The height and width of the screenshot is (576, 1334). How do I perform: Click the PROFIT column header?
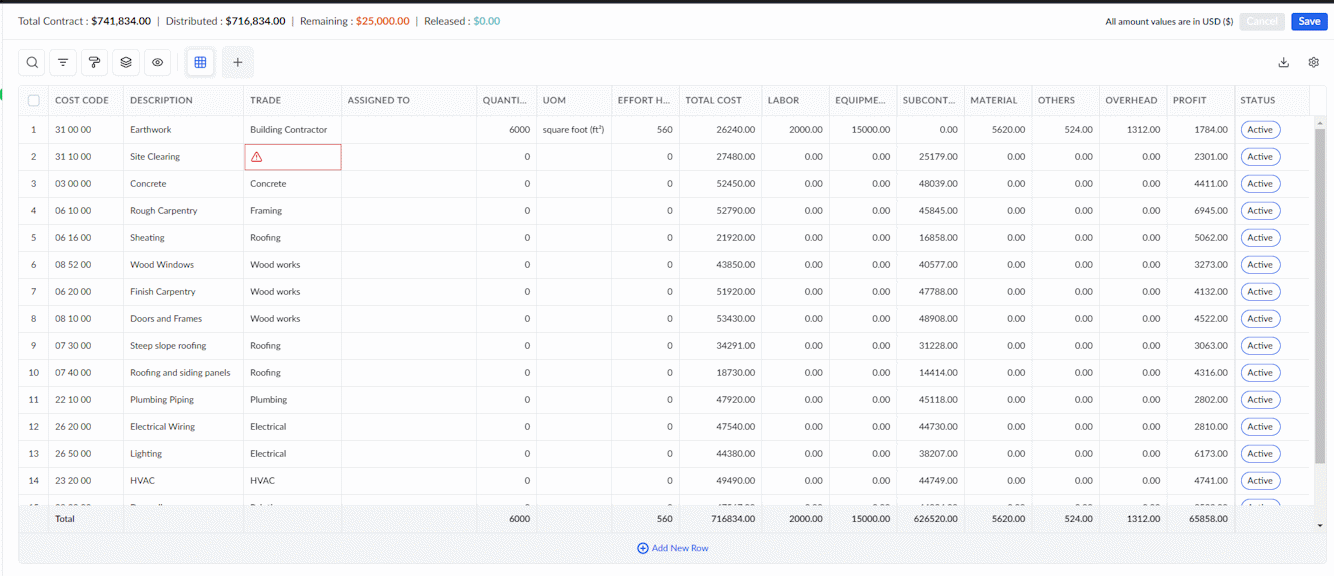point(1190,100)
